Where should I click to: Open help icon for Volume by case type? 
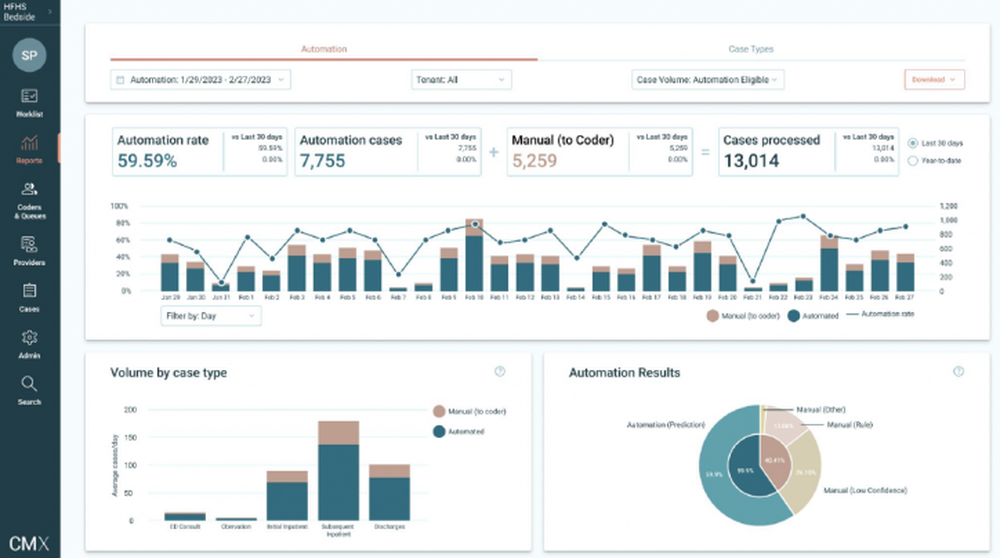(500, 372)
